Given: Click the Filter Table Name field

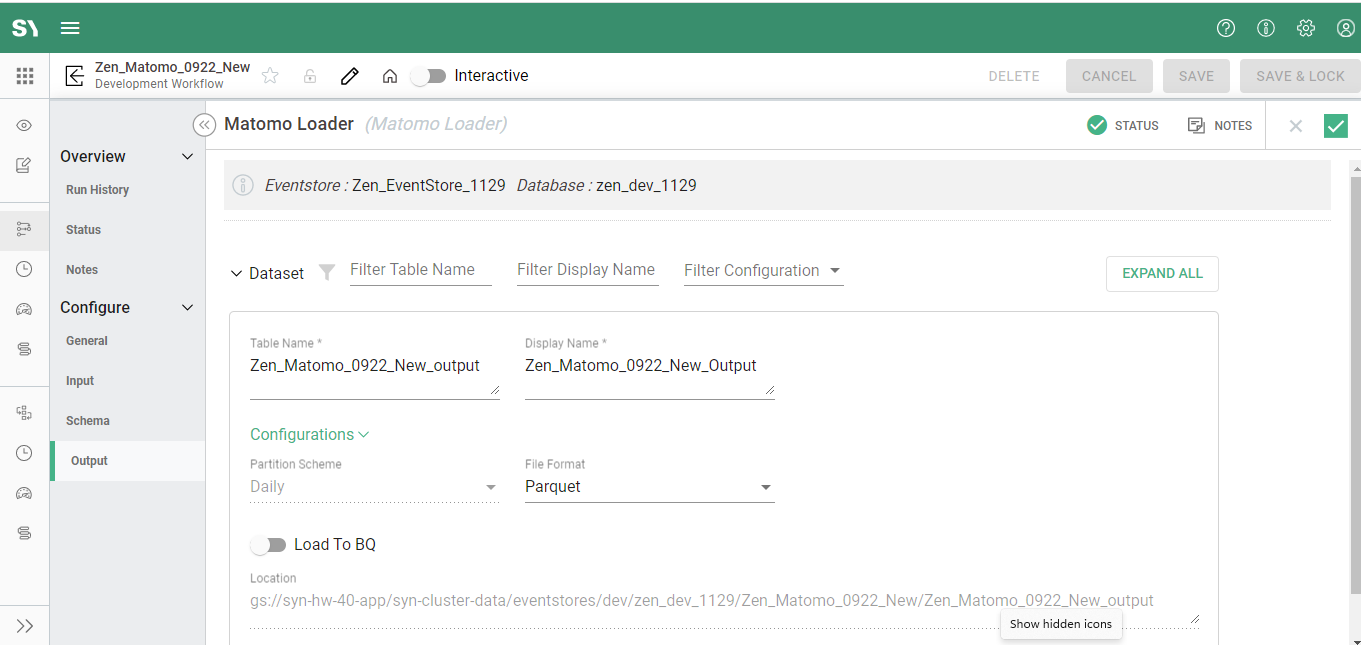Looking at the screenshot, I should (420, 270).
